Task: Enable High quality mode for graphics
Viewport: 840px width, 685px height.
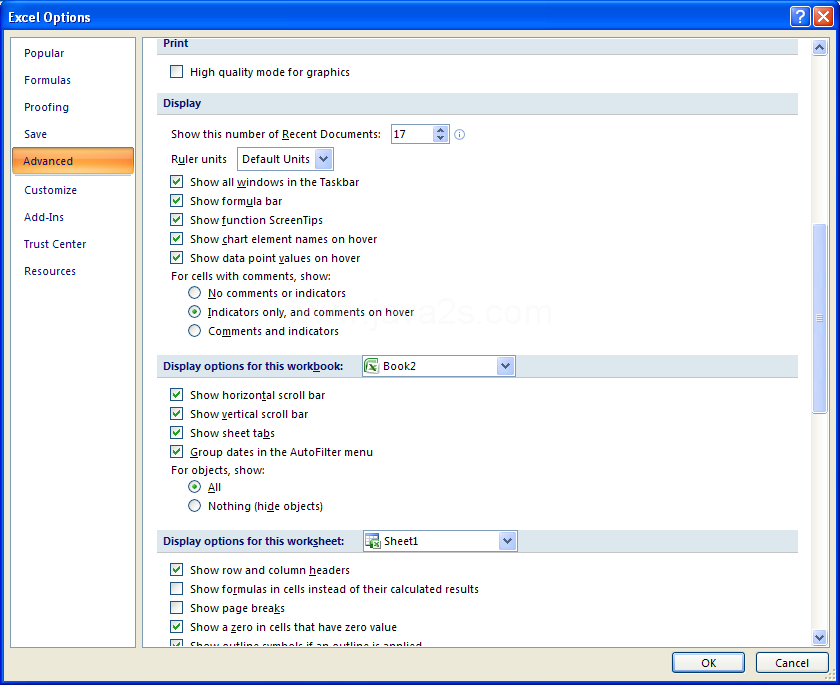Action: tap(176, 72)
